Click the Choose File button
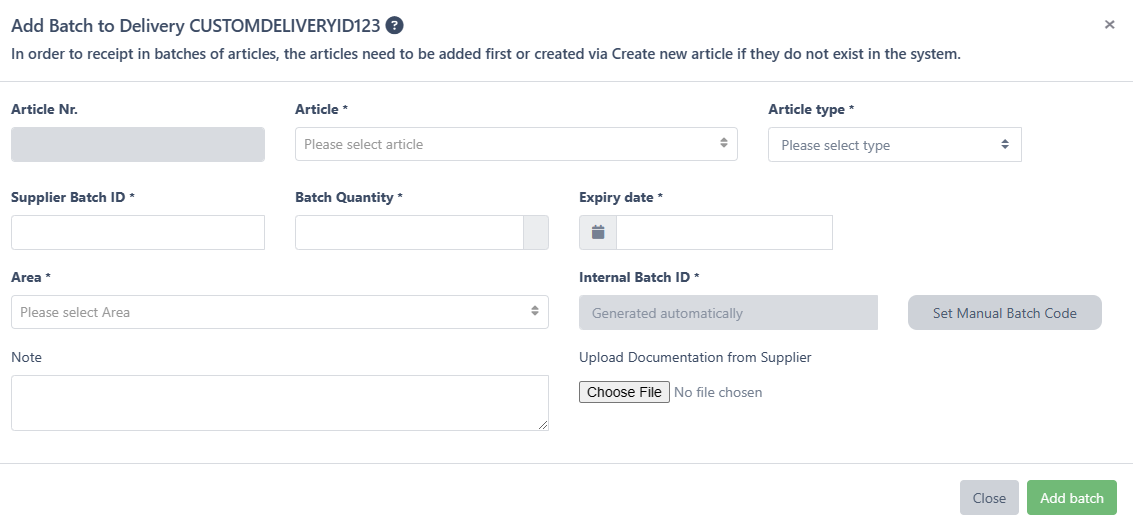 point(624,392)
